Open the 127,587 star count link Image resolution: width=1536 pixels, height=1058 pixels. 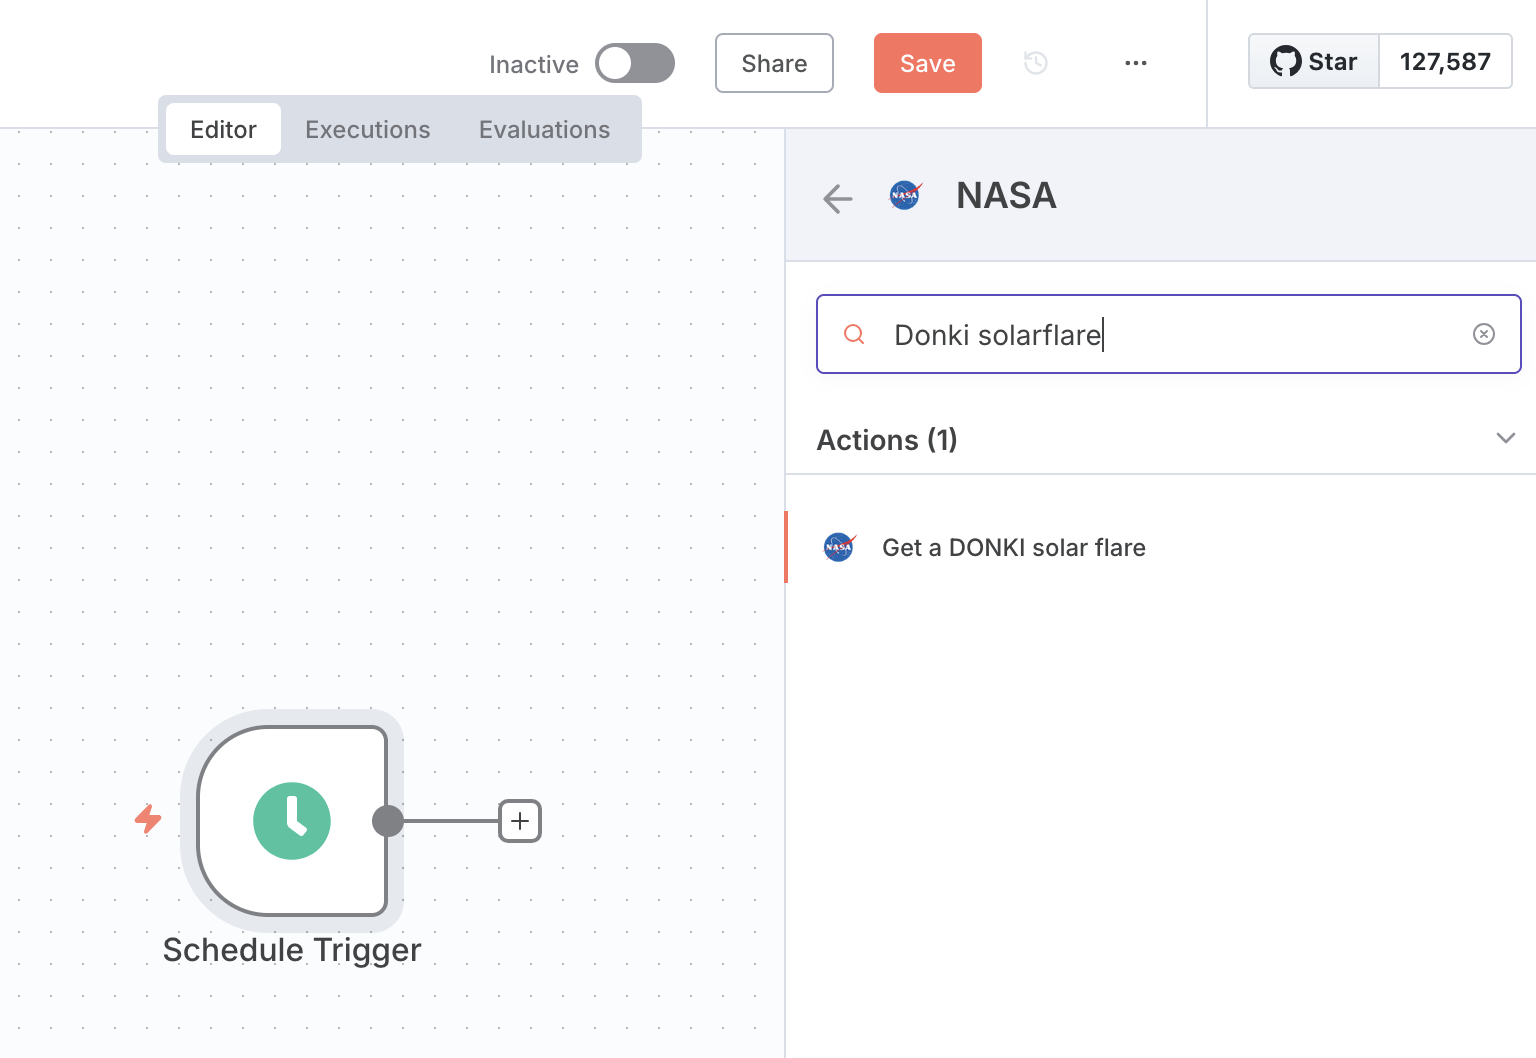1445,62
